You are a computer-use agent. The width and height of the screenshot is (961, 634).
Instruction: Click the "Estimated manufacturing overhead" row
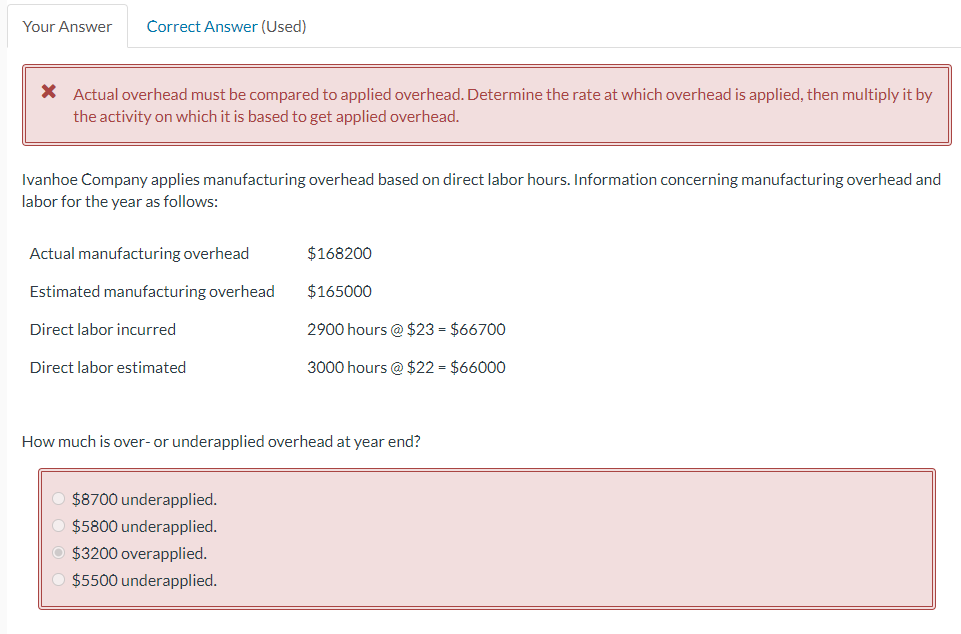(151, 291)
